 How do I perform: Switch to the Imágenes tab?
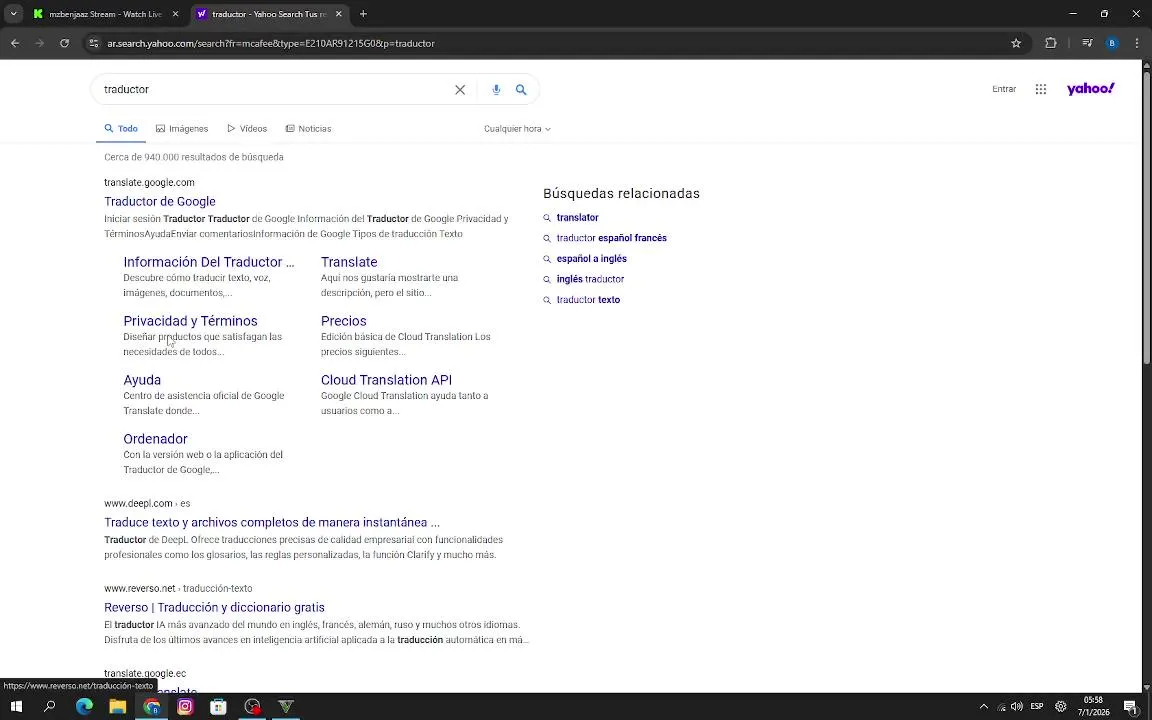pos(182,129)
